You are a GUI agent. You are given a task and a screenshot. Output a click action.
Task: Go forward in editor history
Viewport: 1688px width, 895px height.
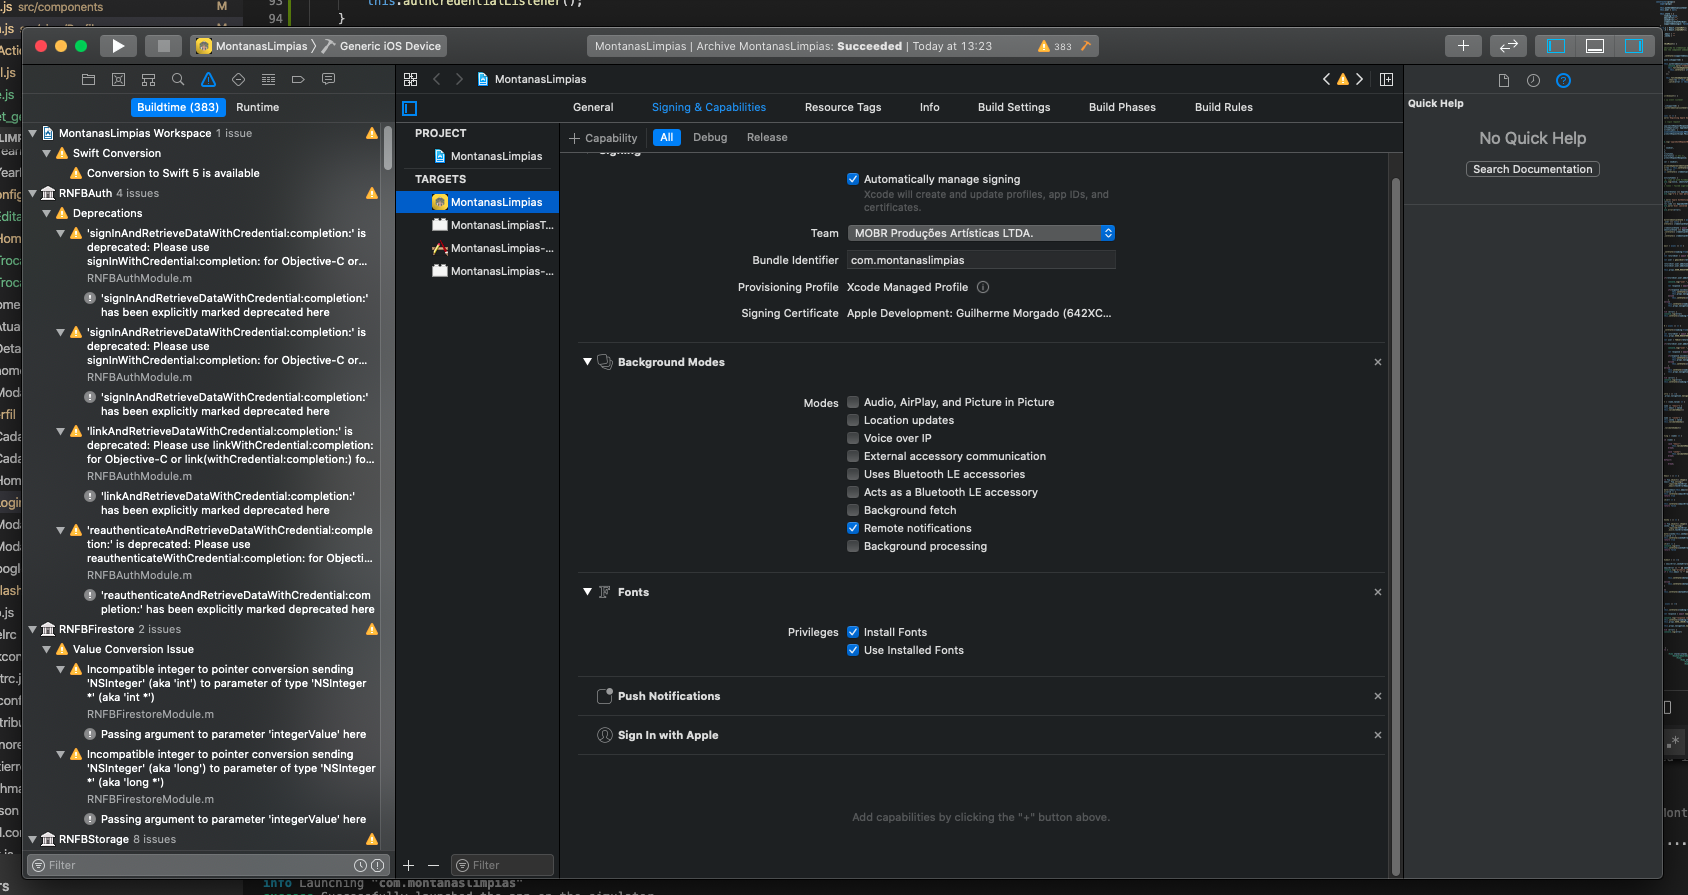459,79
